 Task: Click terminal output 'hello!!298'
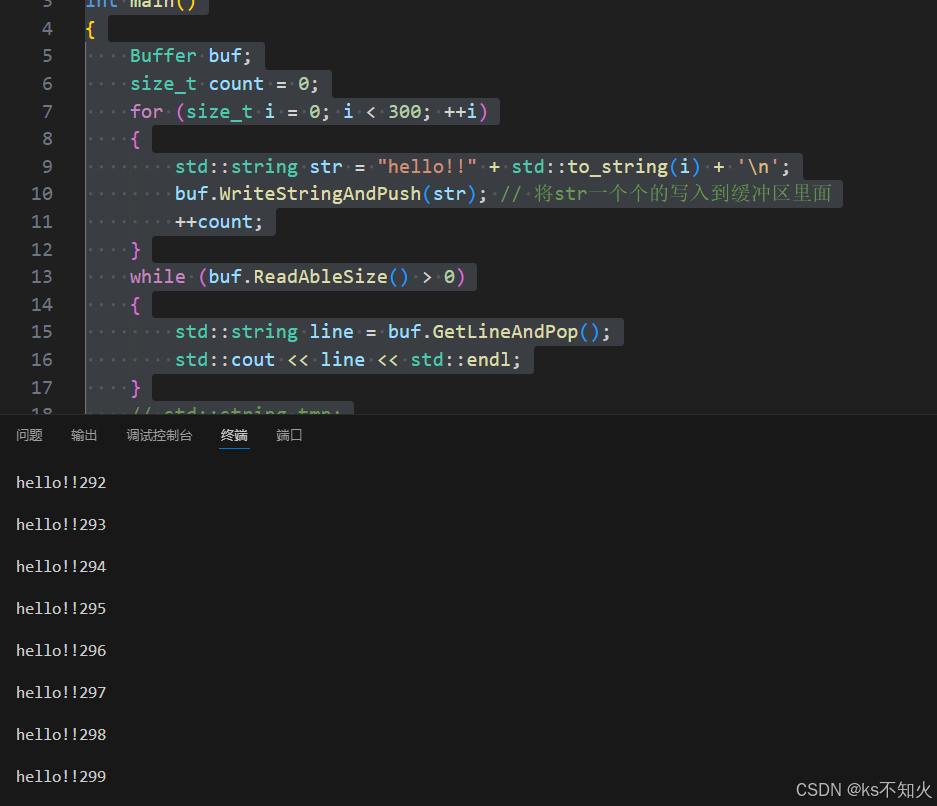tap(61, 734)
